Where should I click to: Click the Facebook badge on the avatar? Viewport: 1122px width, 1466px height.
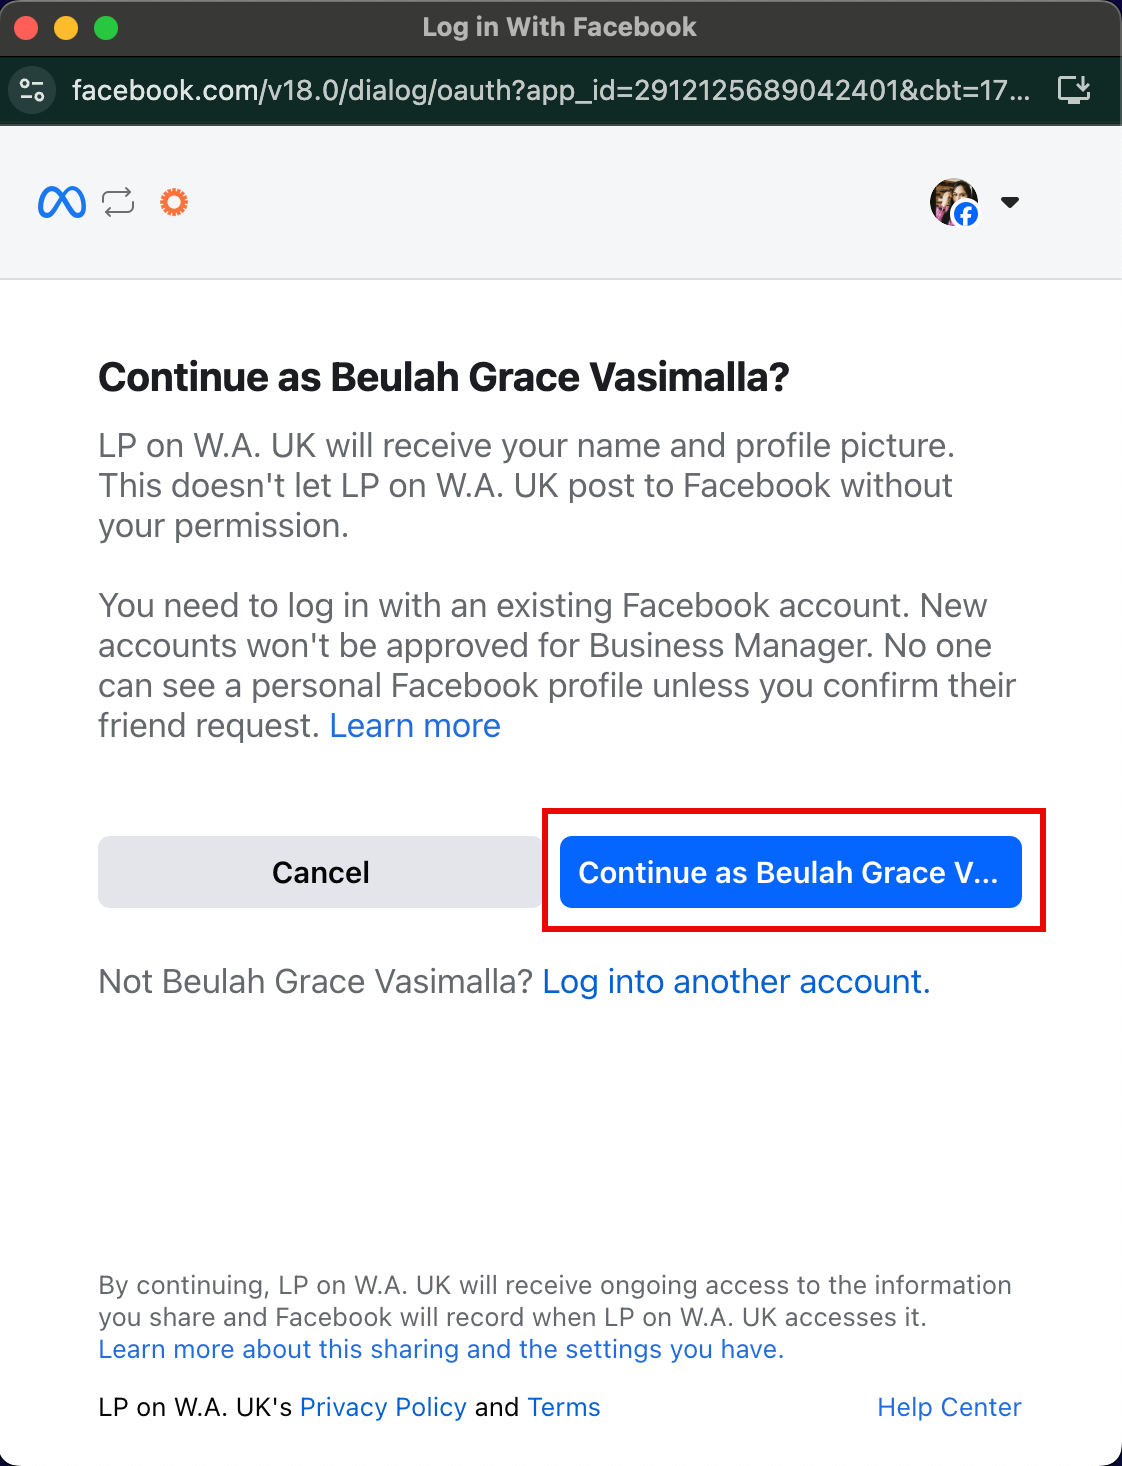966,214
